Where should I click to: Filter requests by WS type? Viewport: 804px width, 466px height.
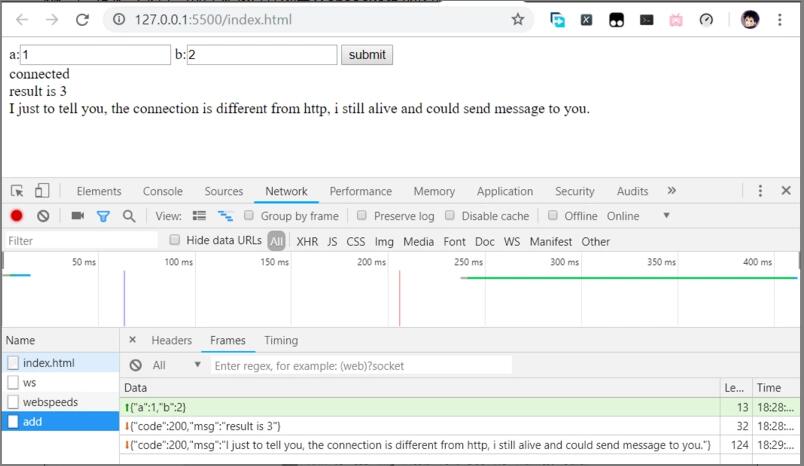(x=512, y=241)
